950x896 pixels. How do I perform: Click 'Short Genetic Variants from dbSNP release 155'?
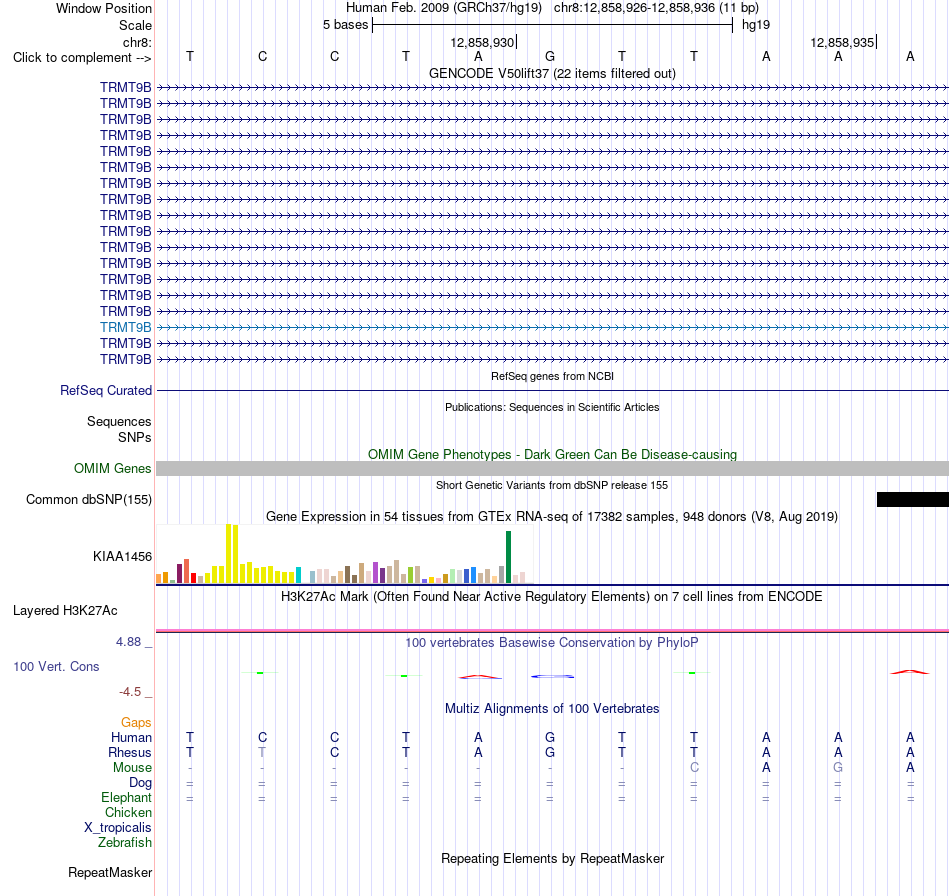tap(552, 485)
